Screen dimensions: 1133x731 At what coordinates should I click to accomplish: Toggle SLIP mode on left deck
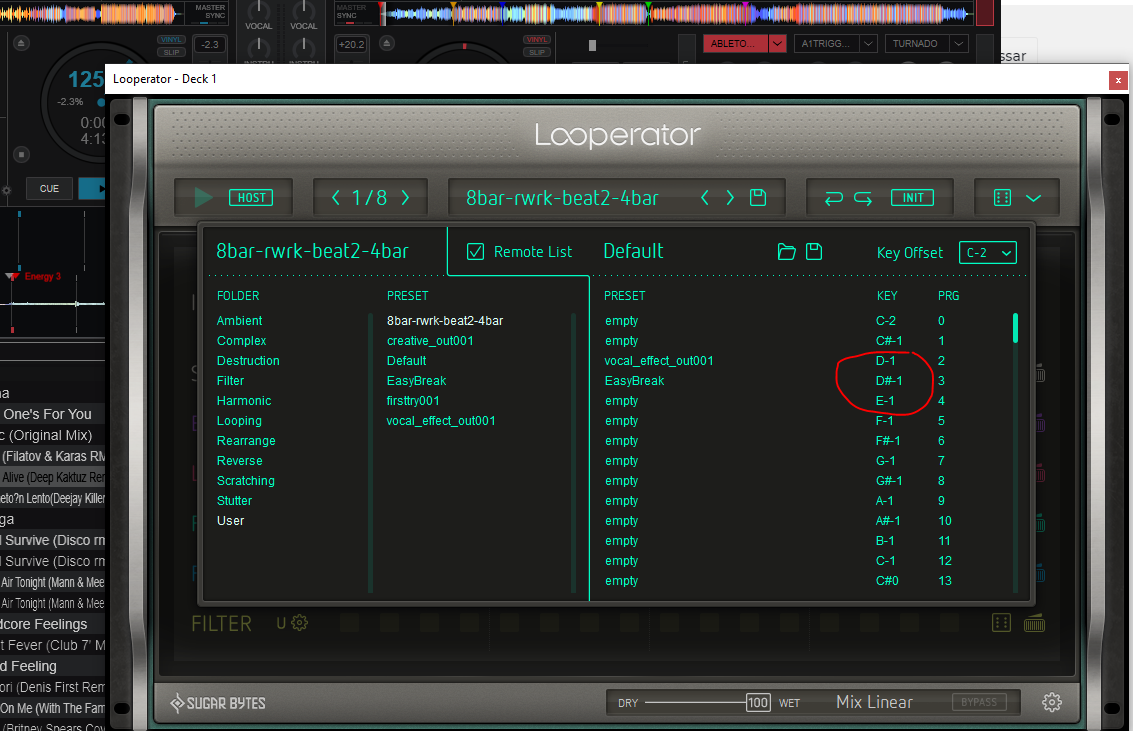coord(171,52)
